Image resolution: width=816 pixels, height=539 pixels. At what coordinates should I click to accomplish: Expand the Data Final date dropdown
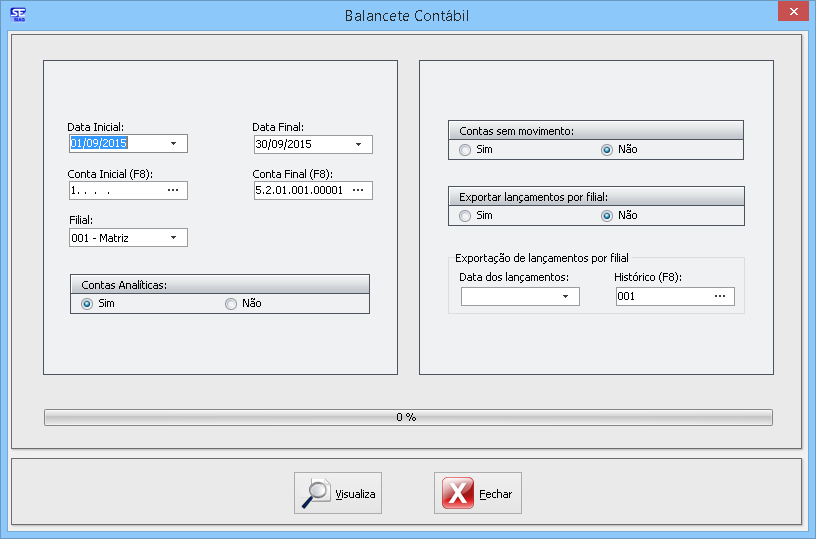pos(358,145)
